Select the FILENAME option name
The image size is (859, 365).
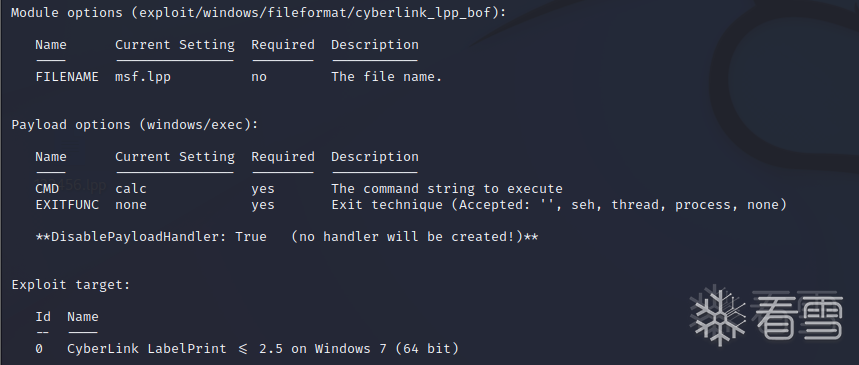67,77
